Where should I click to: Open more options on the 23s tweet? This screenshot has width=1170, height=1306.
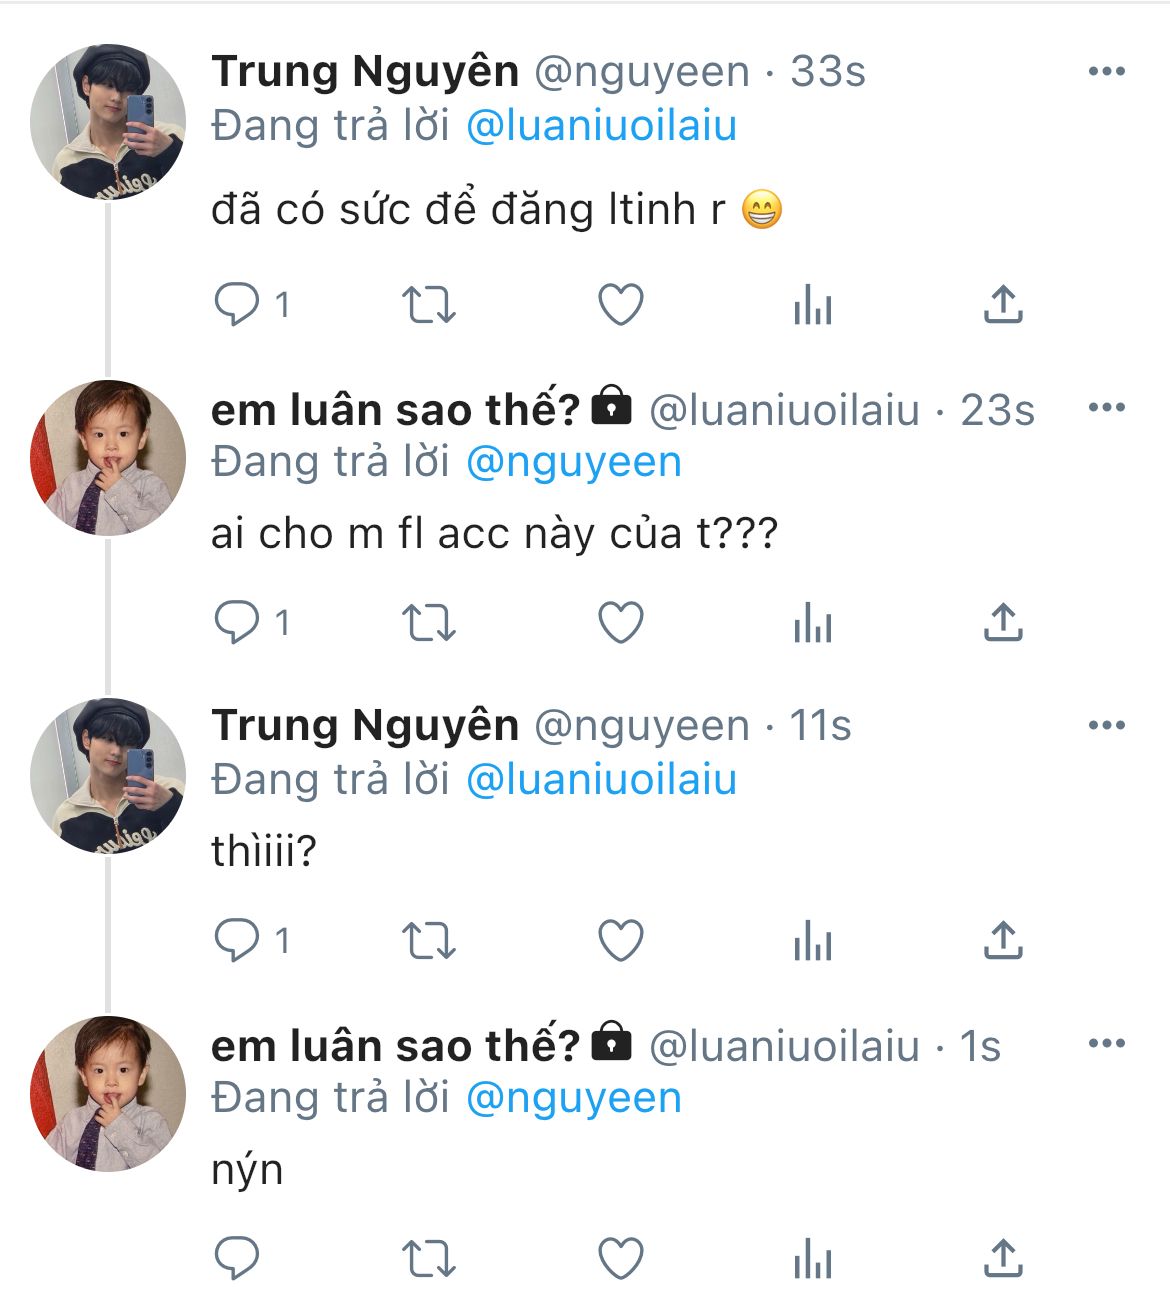click(x=1106, y=407)
